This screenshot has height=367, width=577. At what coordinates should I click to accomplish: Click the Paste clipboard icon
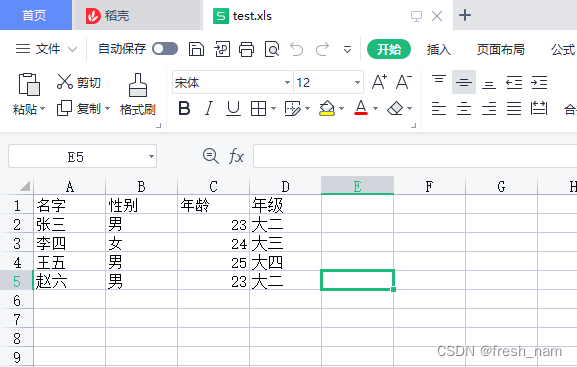(x=29, y=84)
